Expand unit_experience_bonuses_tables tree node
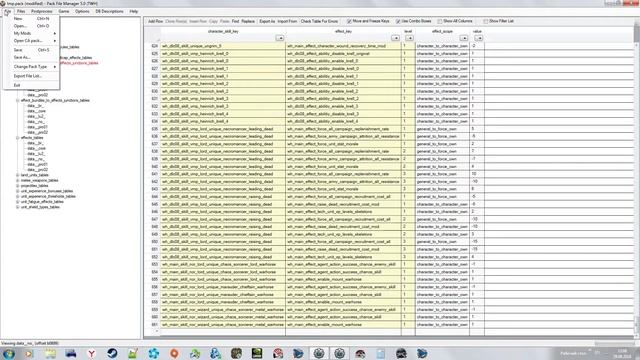Viewport: 640px width, 360px height. (18, 191)
